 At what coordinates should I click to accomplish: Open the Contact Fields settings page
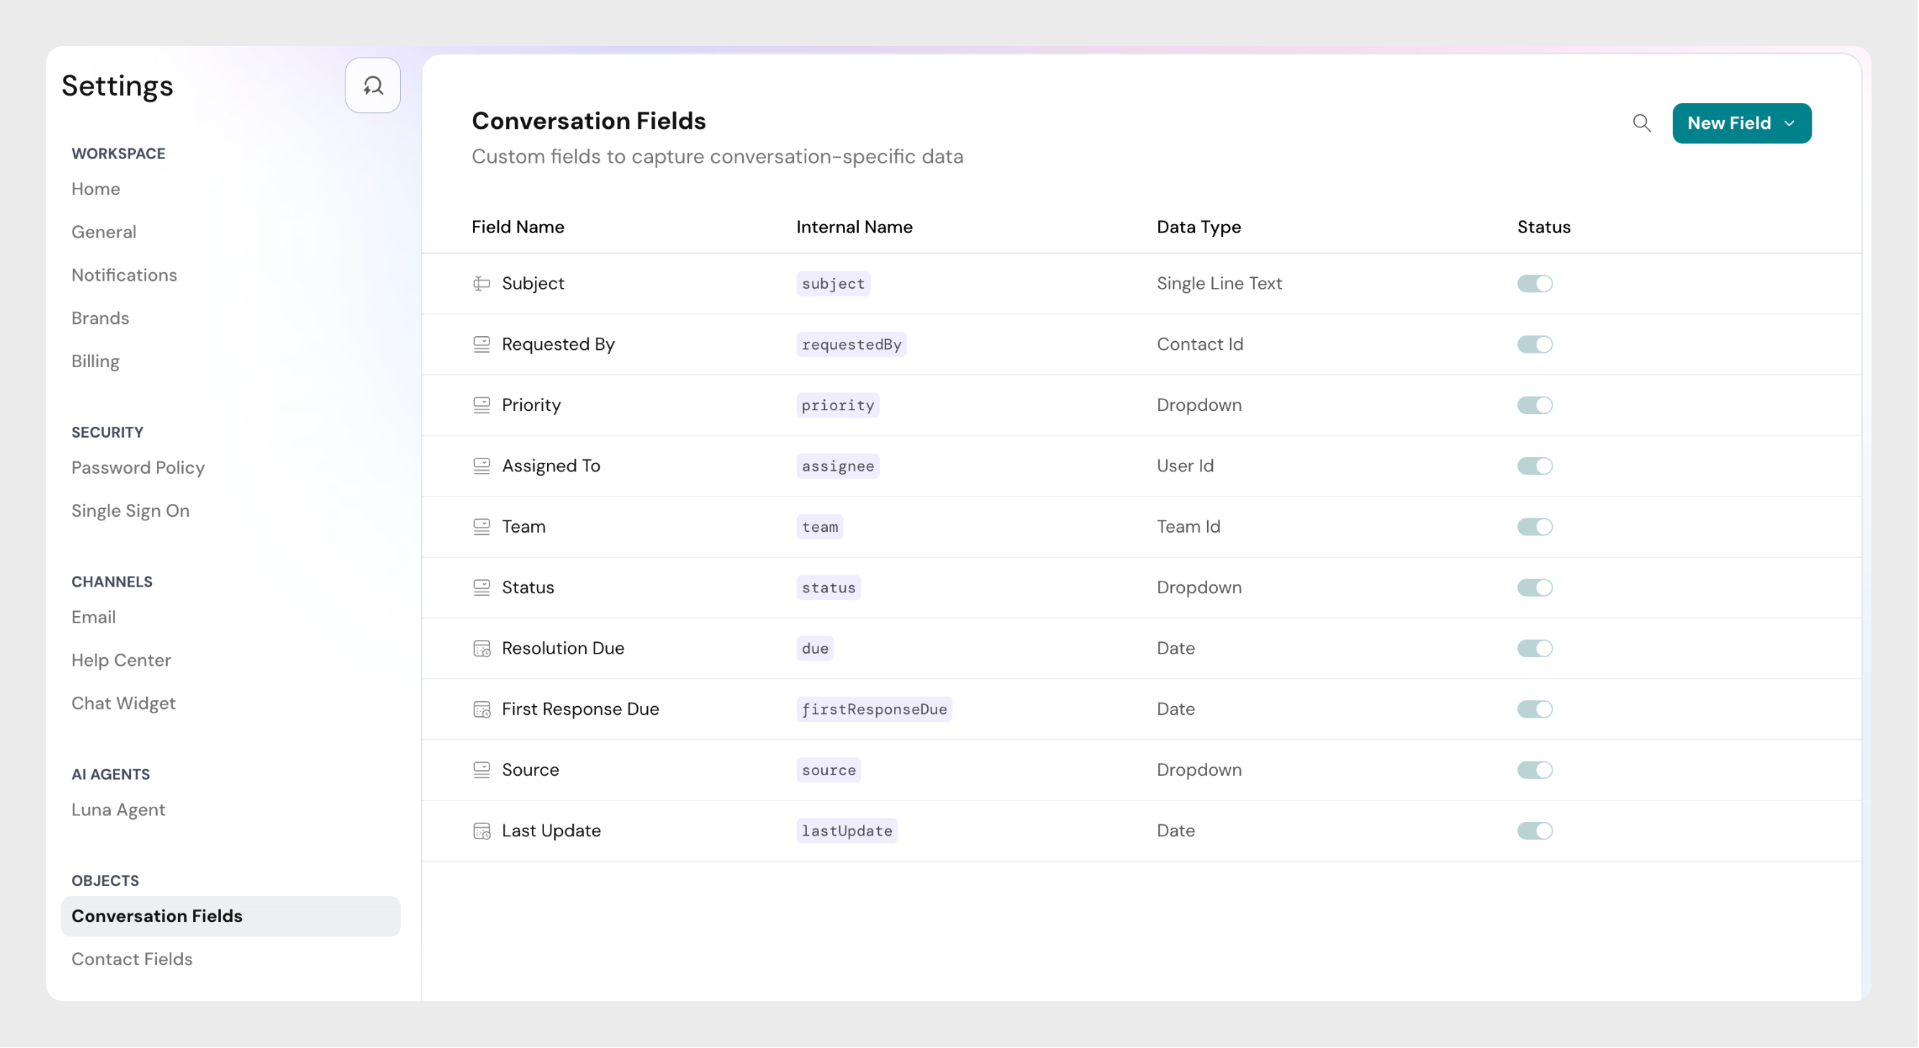(x=132, y=959)
